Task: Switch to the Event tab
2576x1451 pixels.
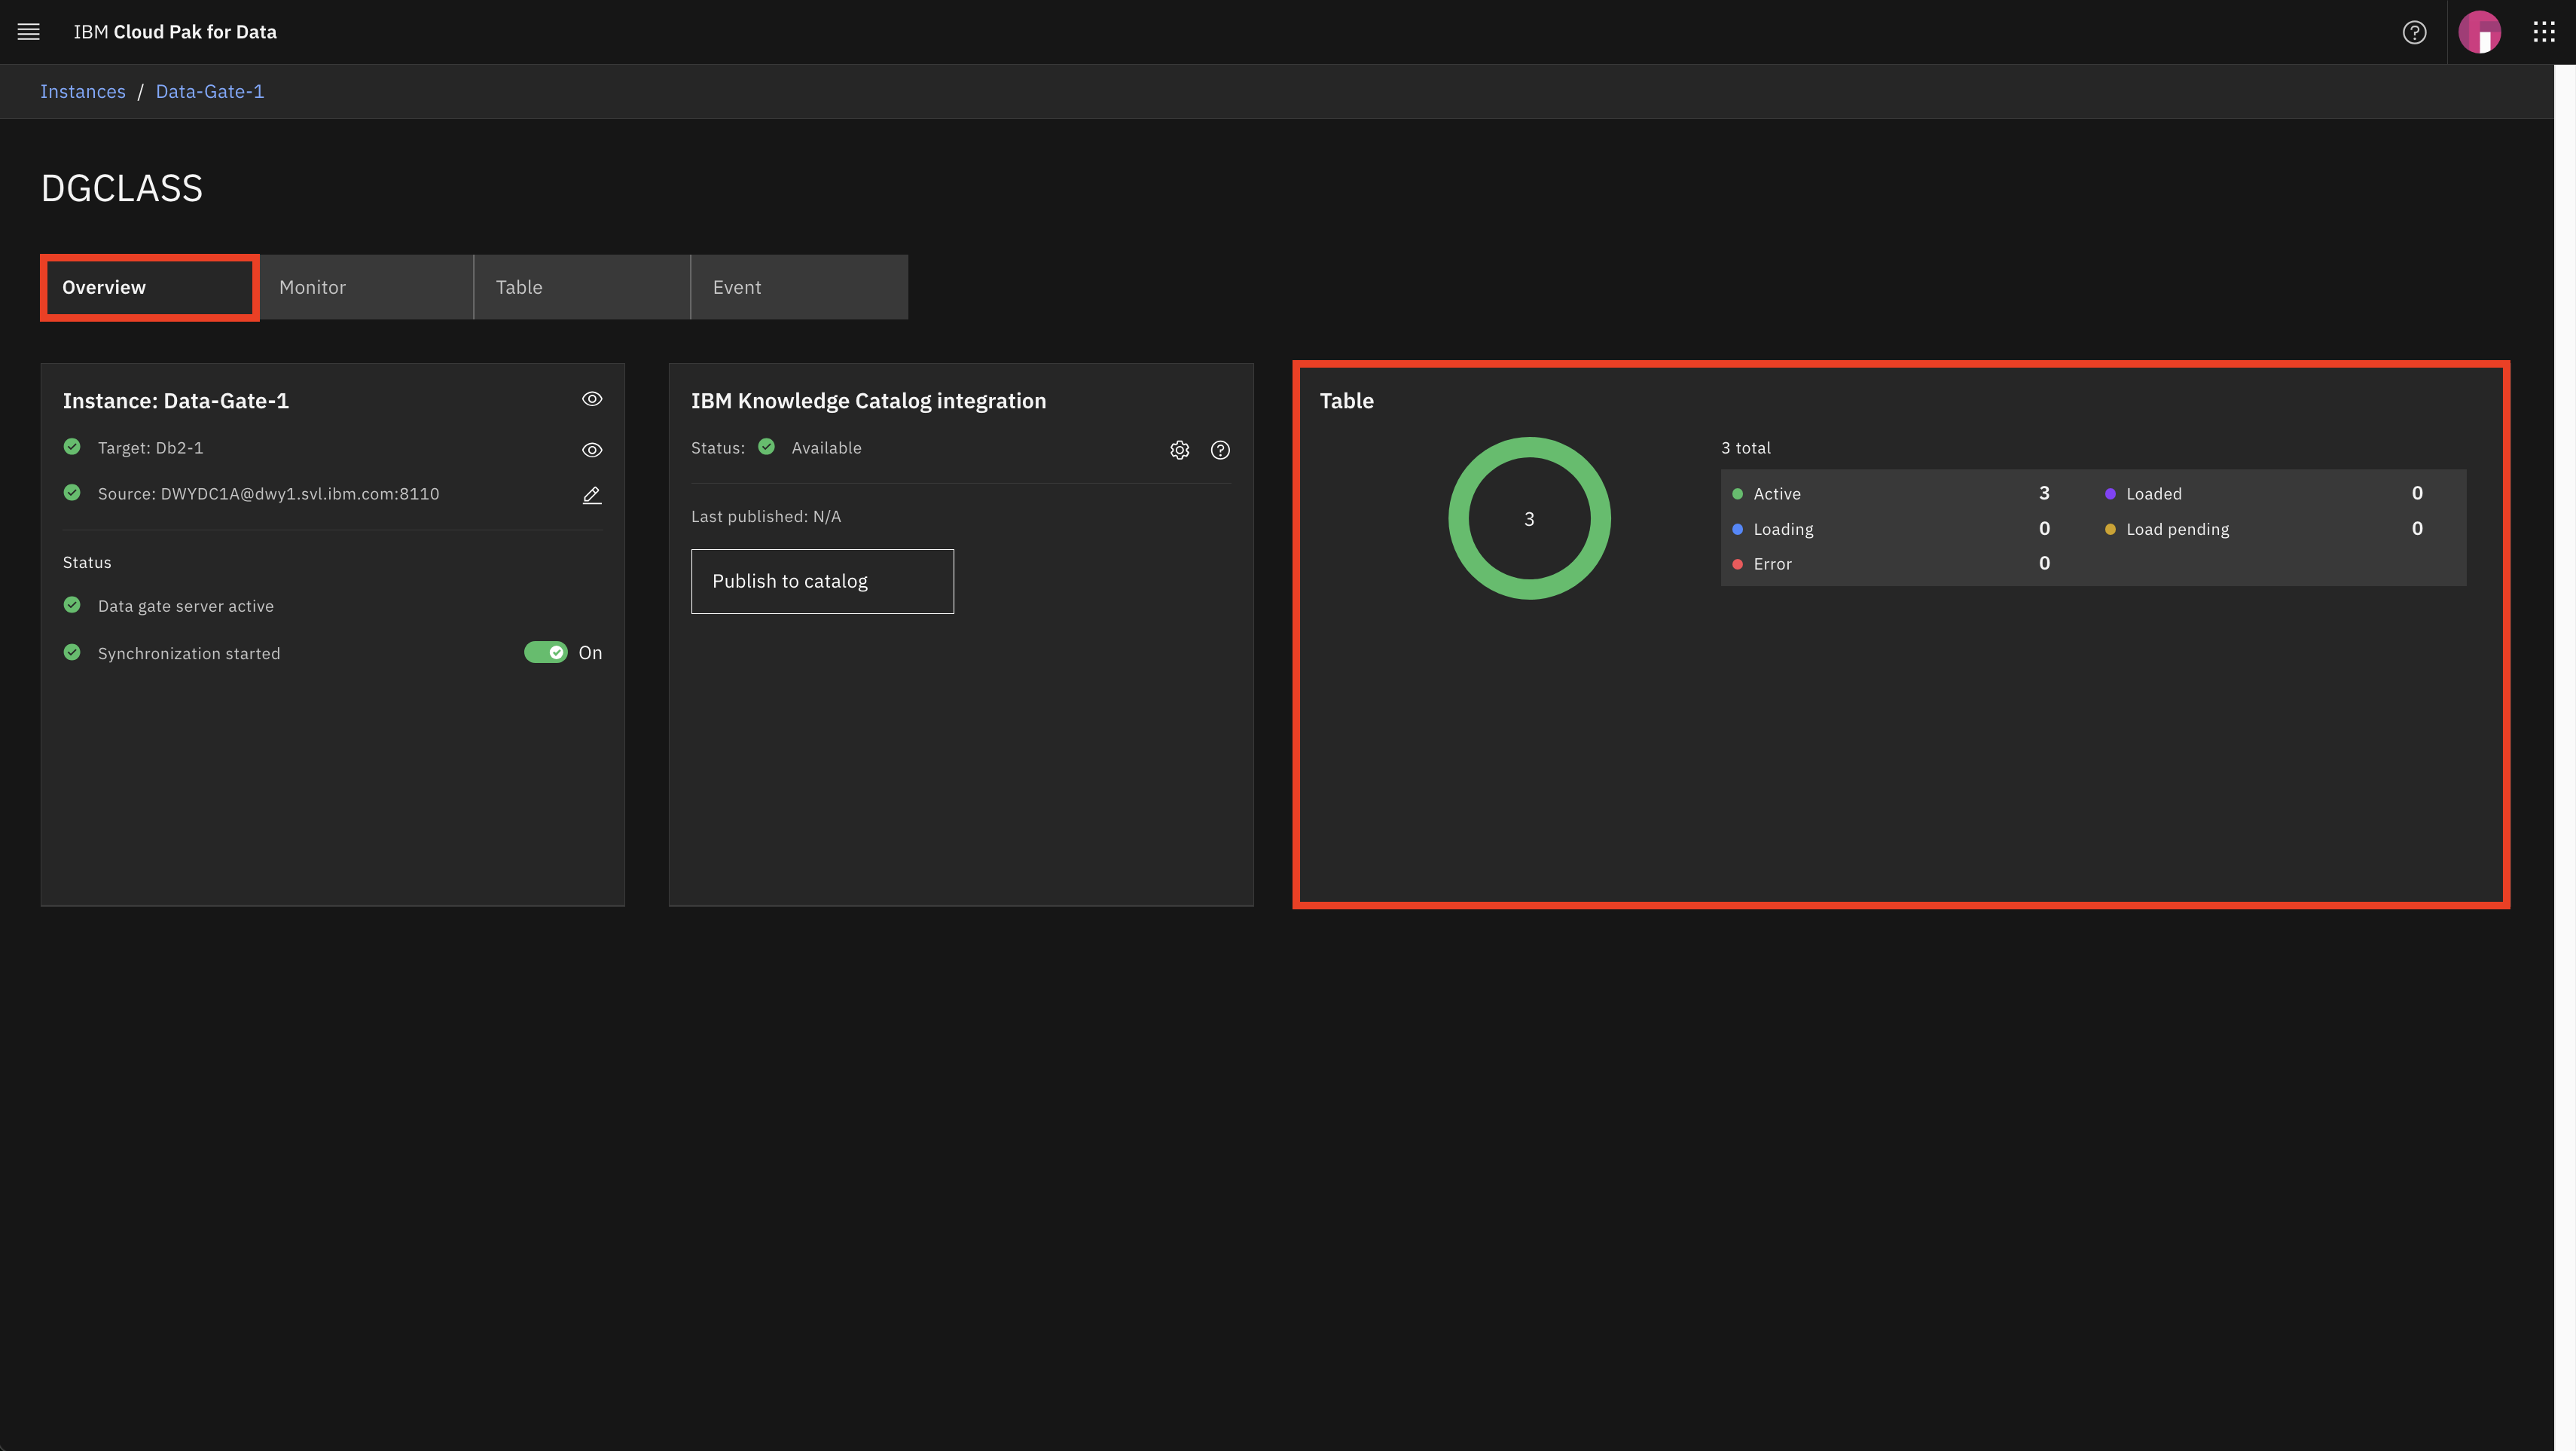Action: coord(737,287)
